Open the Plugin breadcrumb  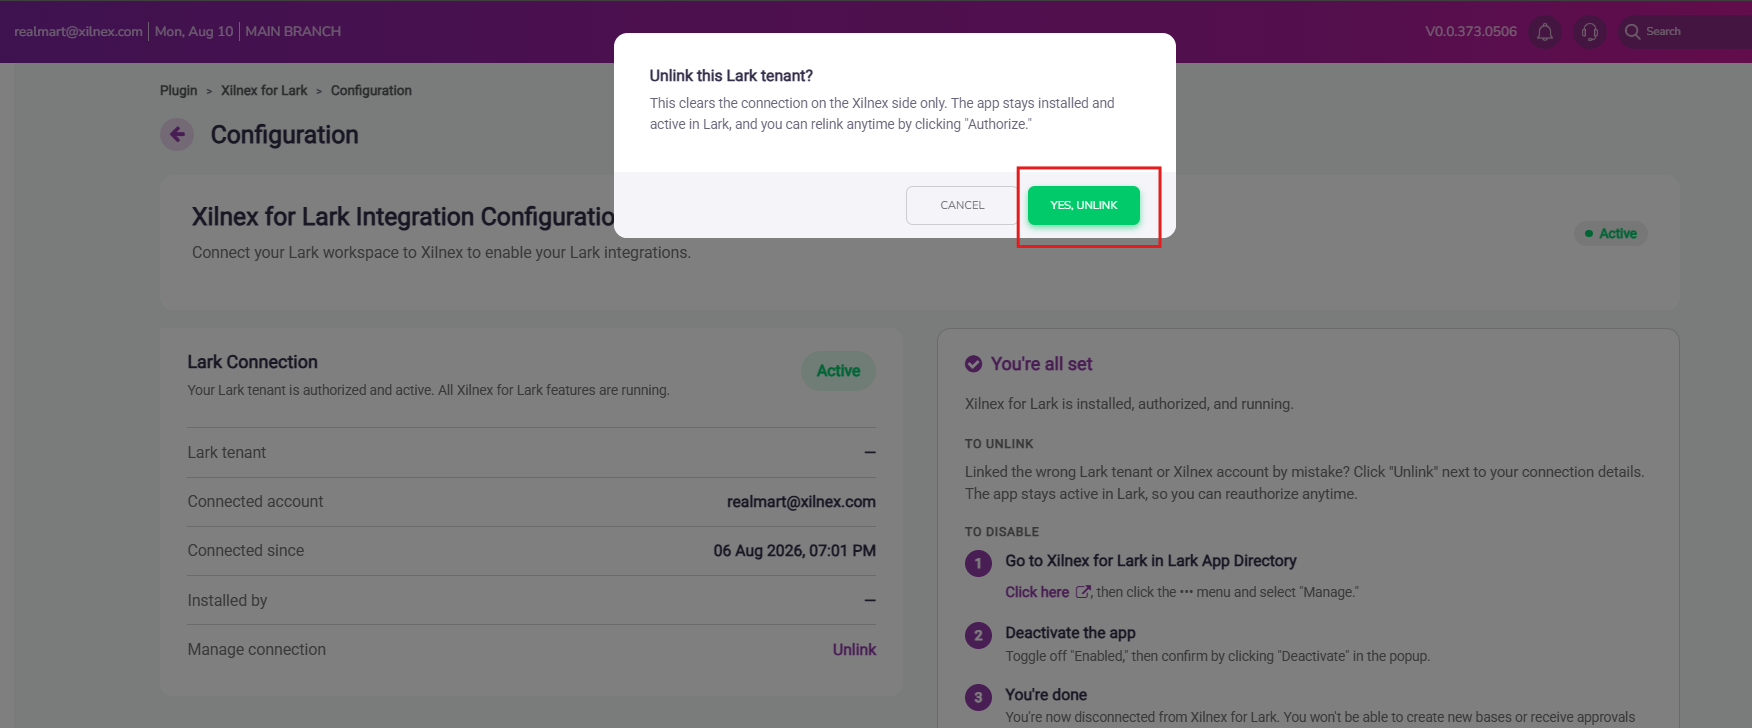178,90
